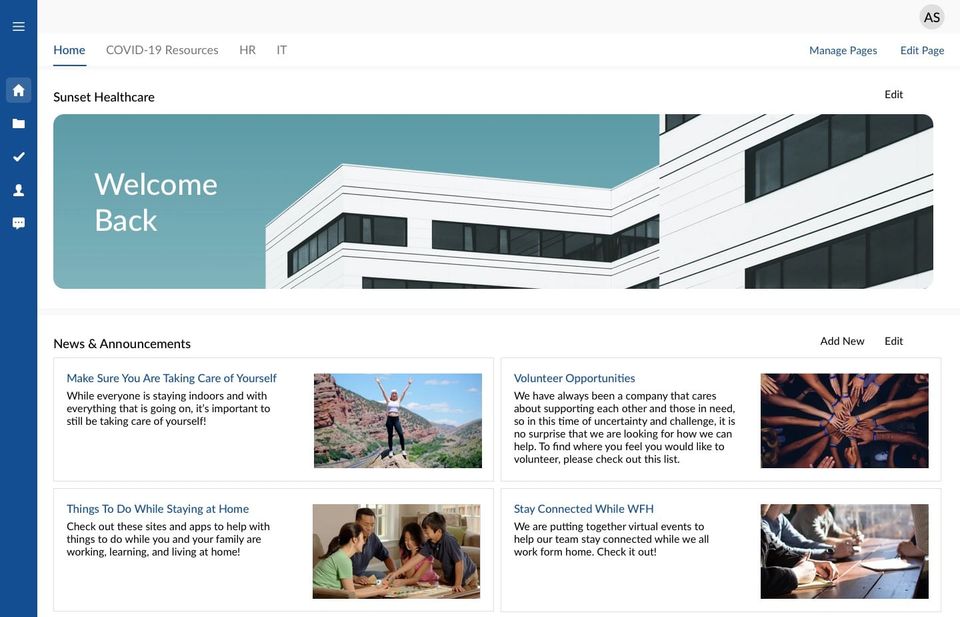Click the text 'please check out this list'
The width and height of the screenshot is (960, 617).
click(621, 459)
